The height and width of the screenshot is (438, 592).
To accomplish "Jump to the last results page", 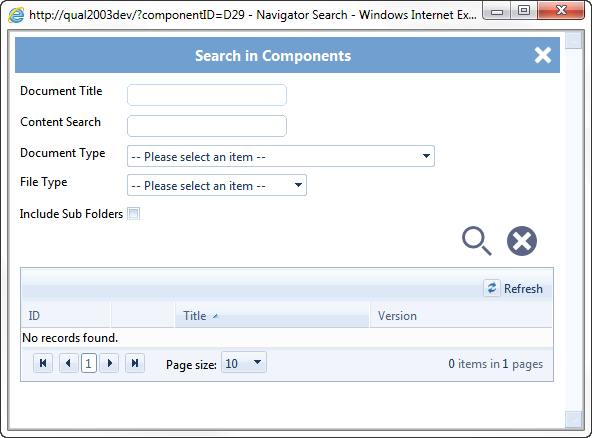I will coord(135,363).
